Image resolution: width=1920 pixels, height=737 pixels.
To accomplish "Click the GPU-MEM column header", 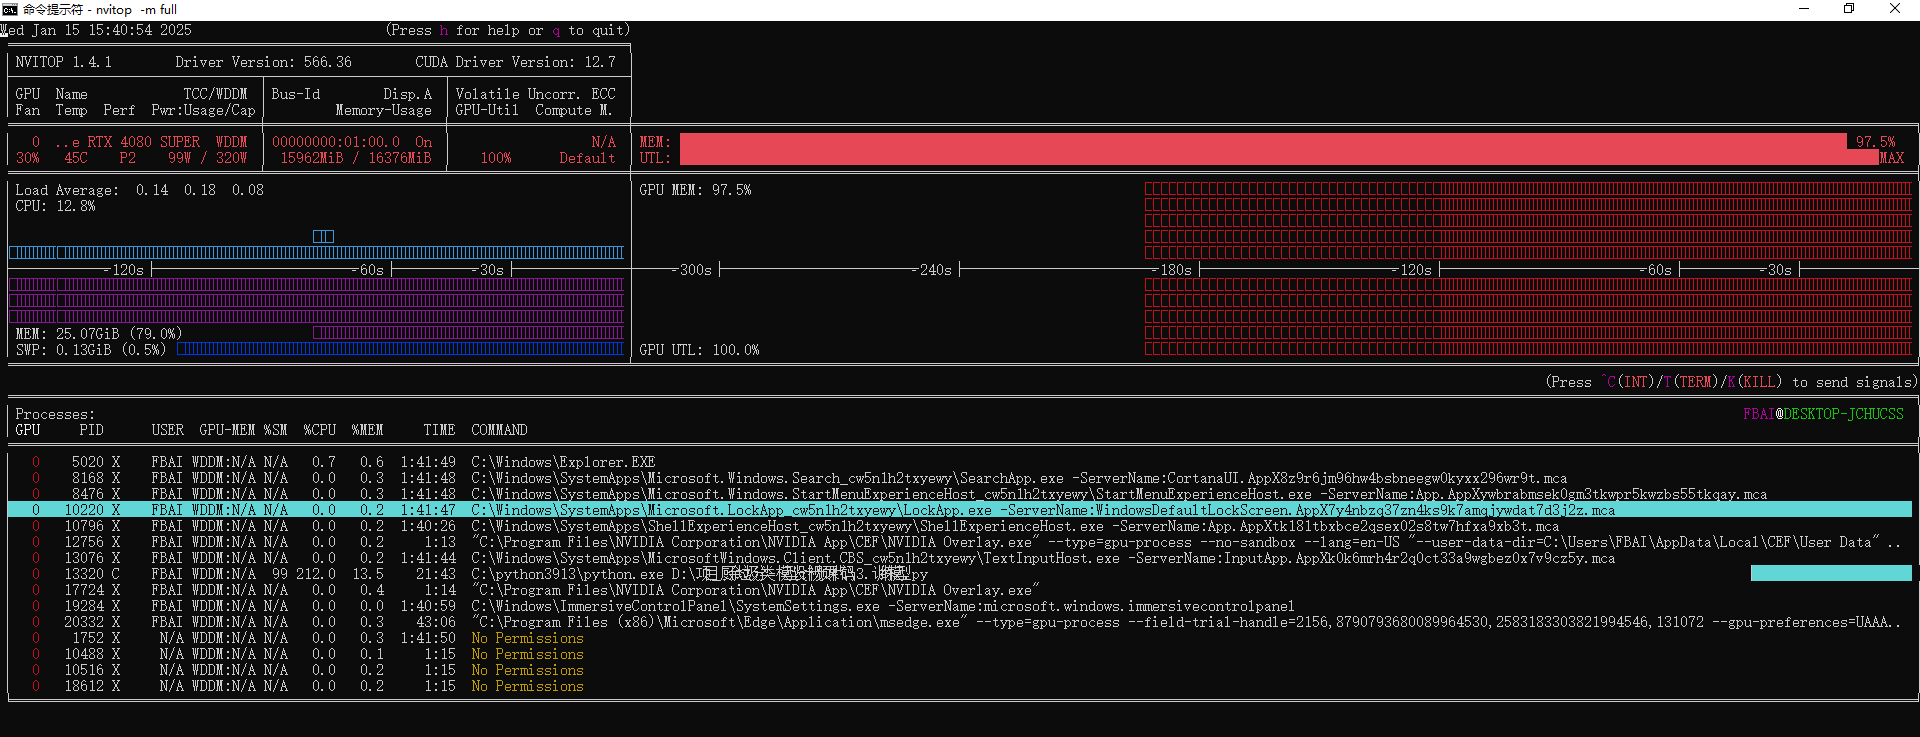I will (227, 430).
